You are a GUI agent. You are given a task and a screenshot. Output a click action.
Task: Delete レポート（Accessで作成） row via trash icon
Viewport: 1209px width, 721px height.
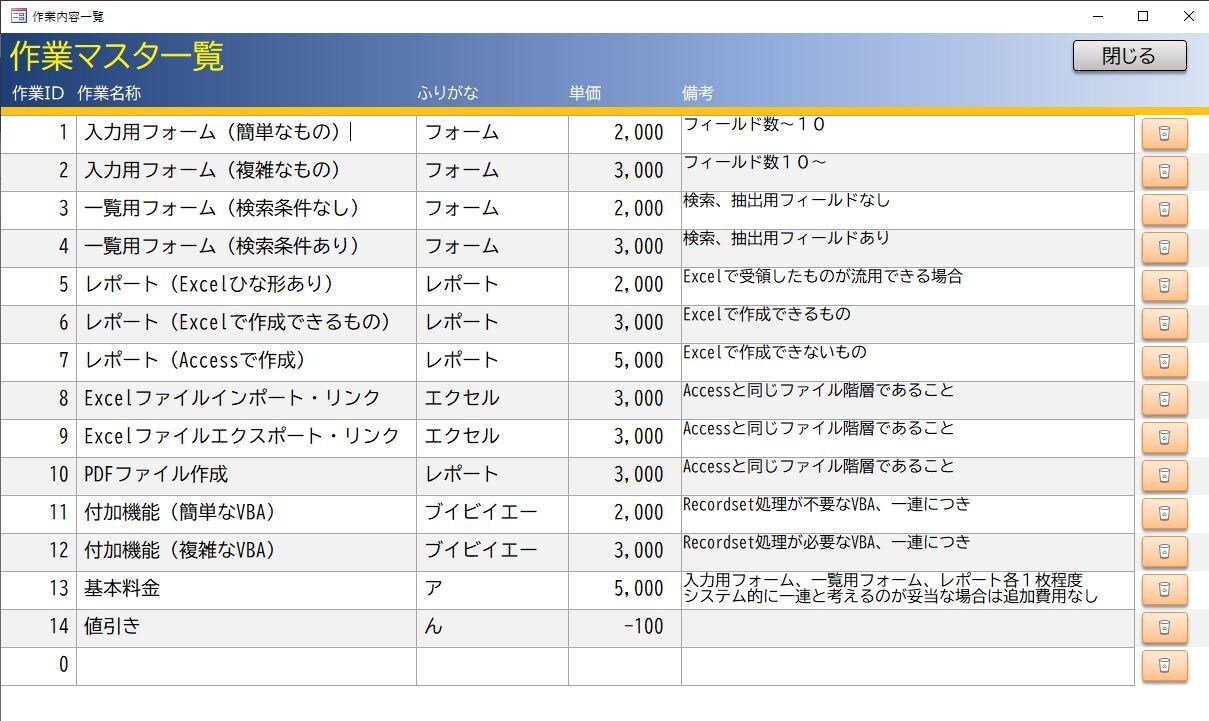tap(1164, 362)
